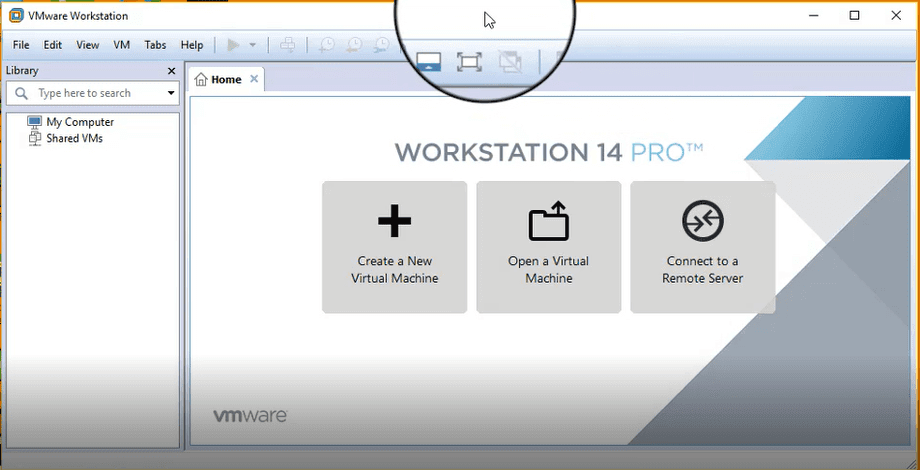Open the File menu
Image resolution: width=920 pixels, height=470 pixels.
click(21, 45)
